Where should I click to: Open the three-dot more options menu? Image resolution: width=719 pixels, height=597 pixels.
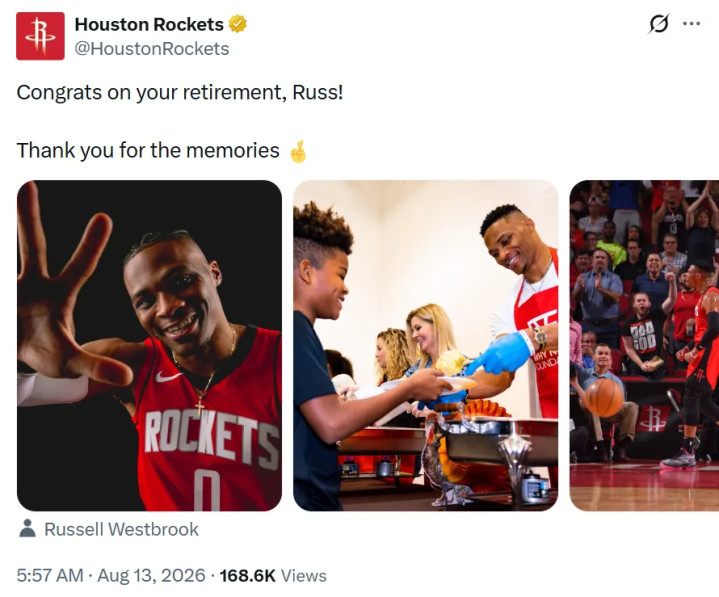(x=691, y=23)
